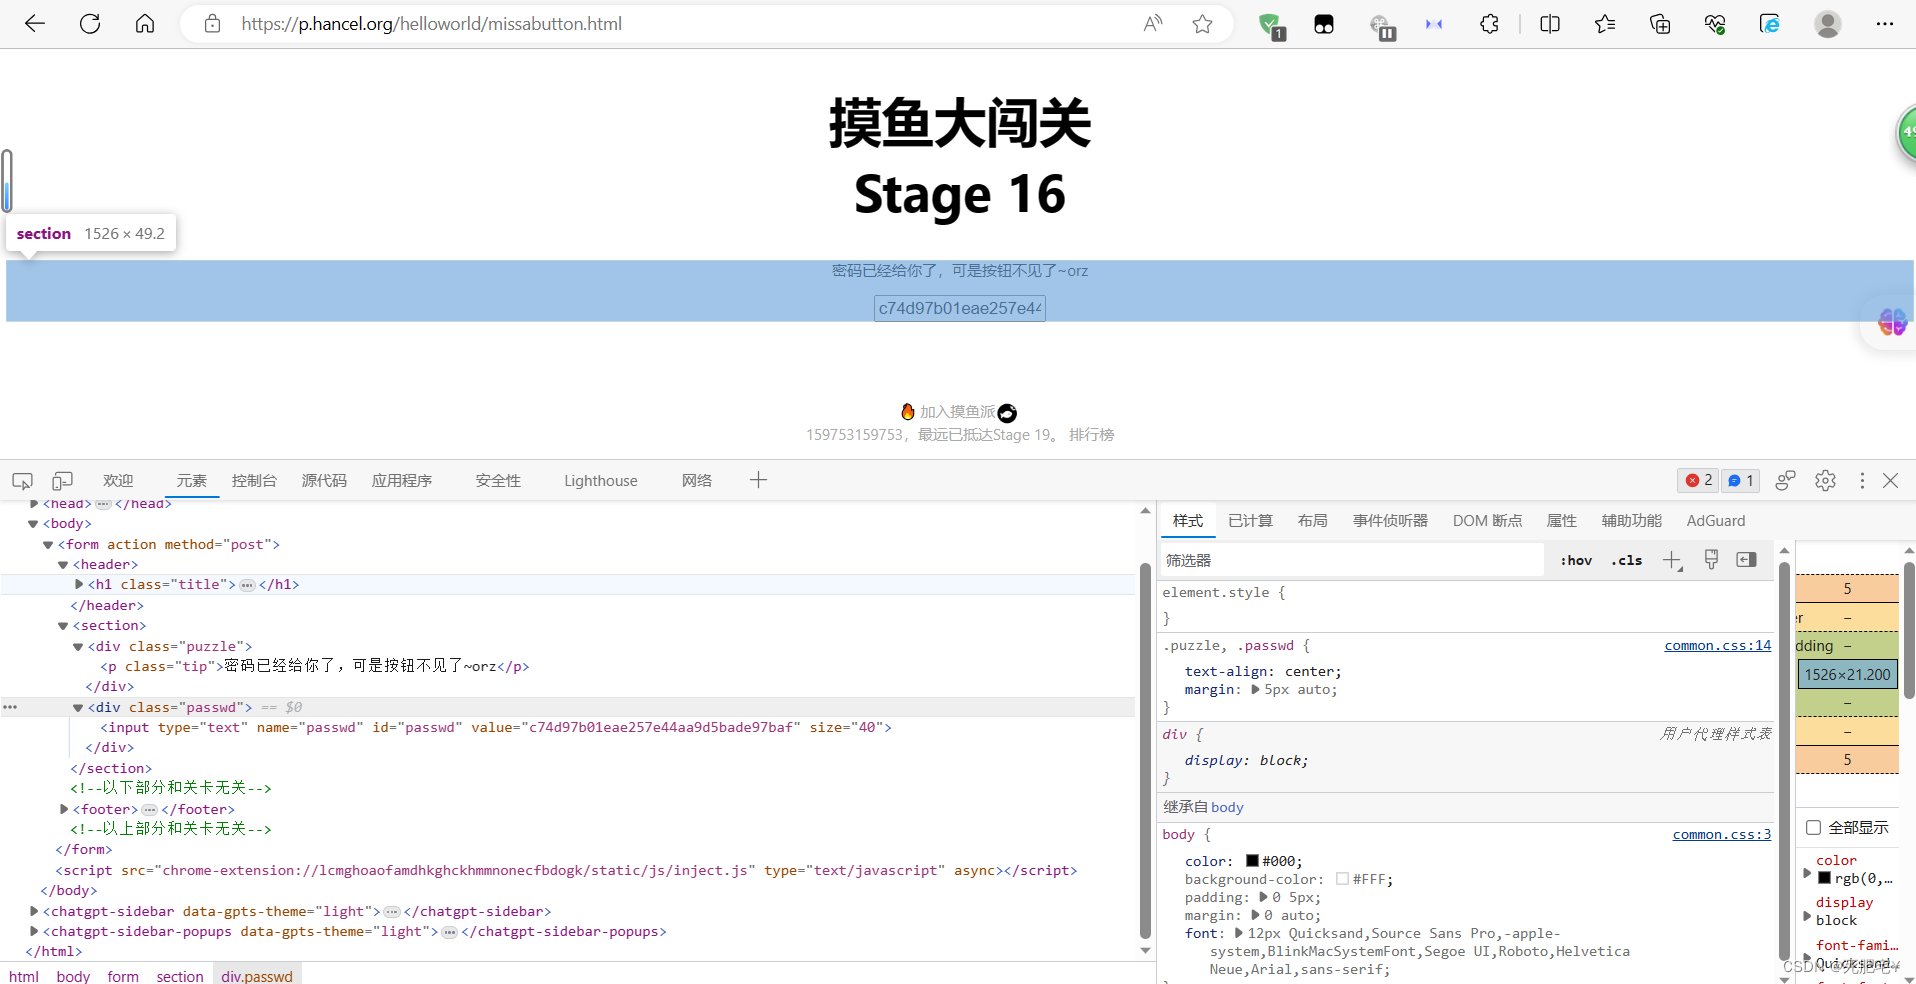The width and height of the screenshot is (1916, 984).
Task: Open the 加入摸鱼派 link
Action: point(957,412)
